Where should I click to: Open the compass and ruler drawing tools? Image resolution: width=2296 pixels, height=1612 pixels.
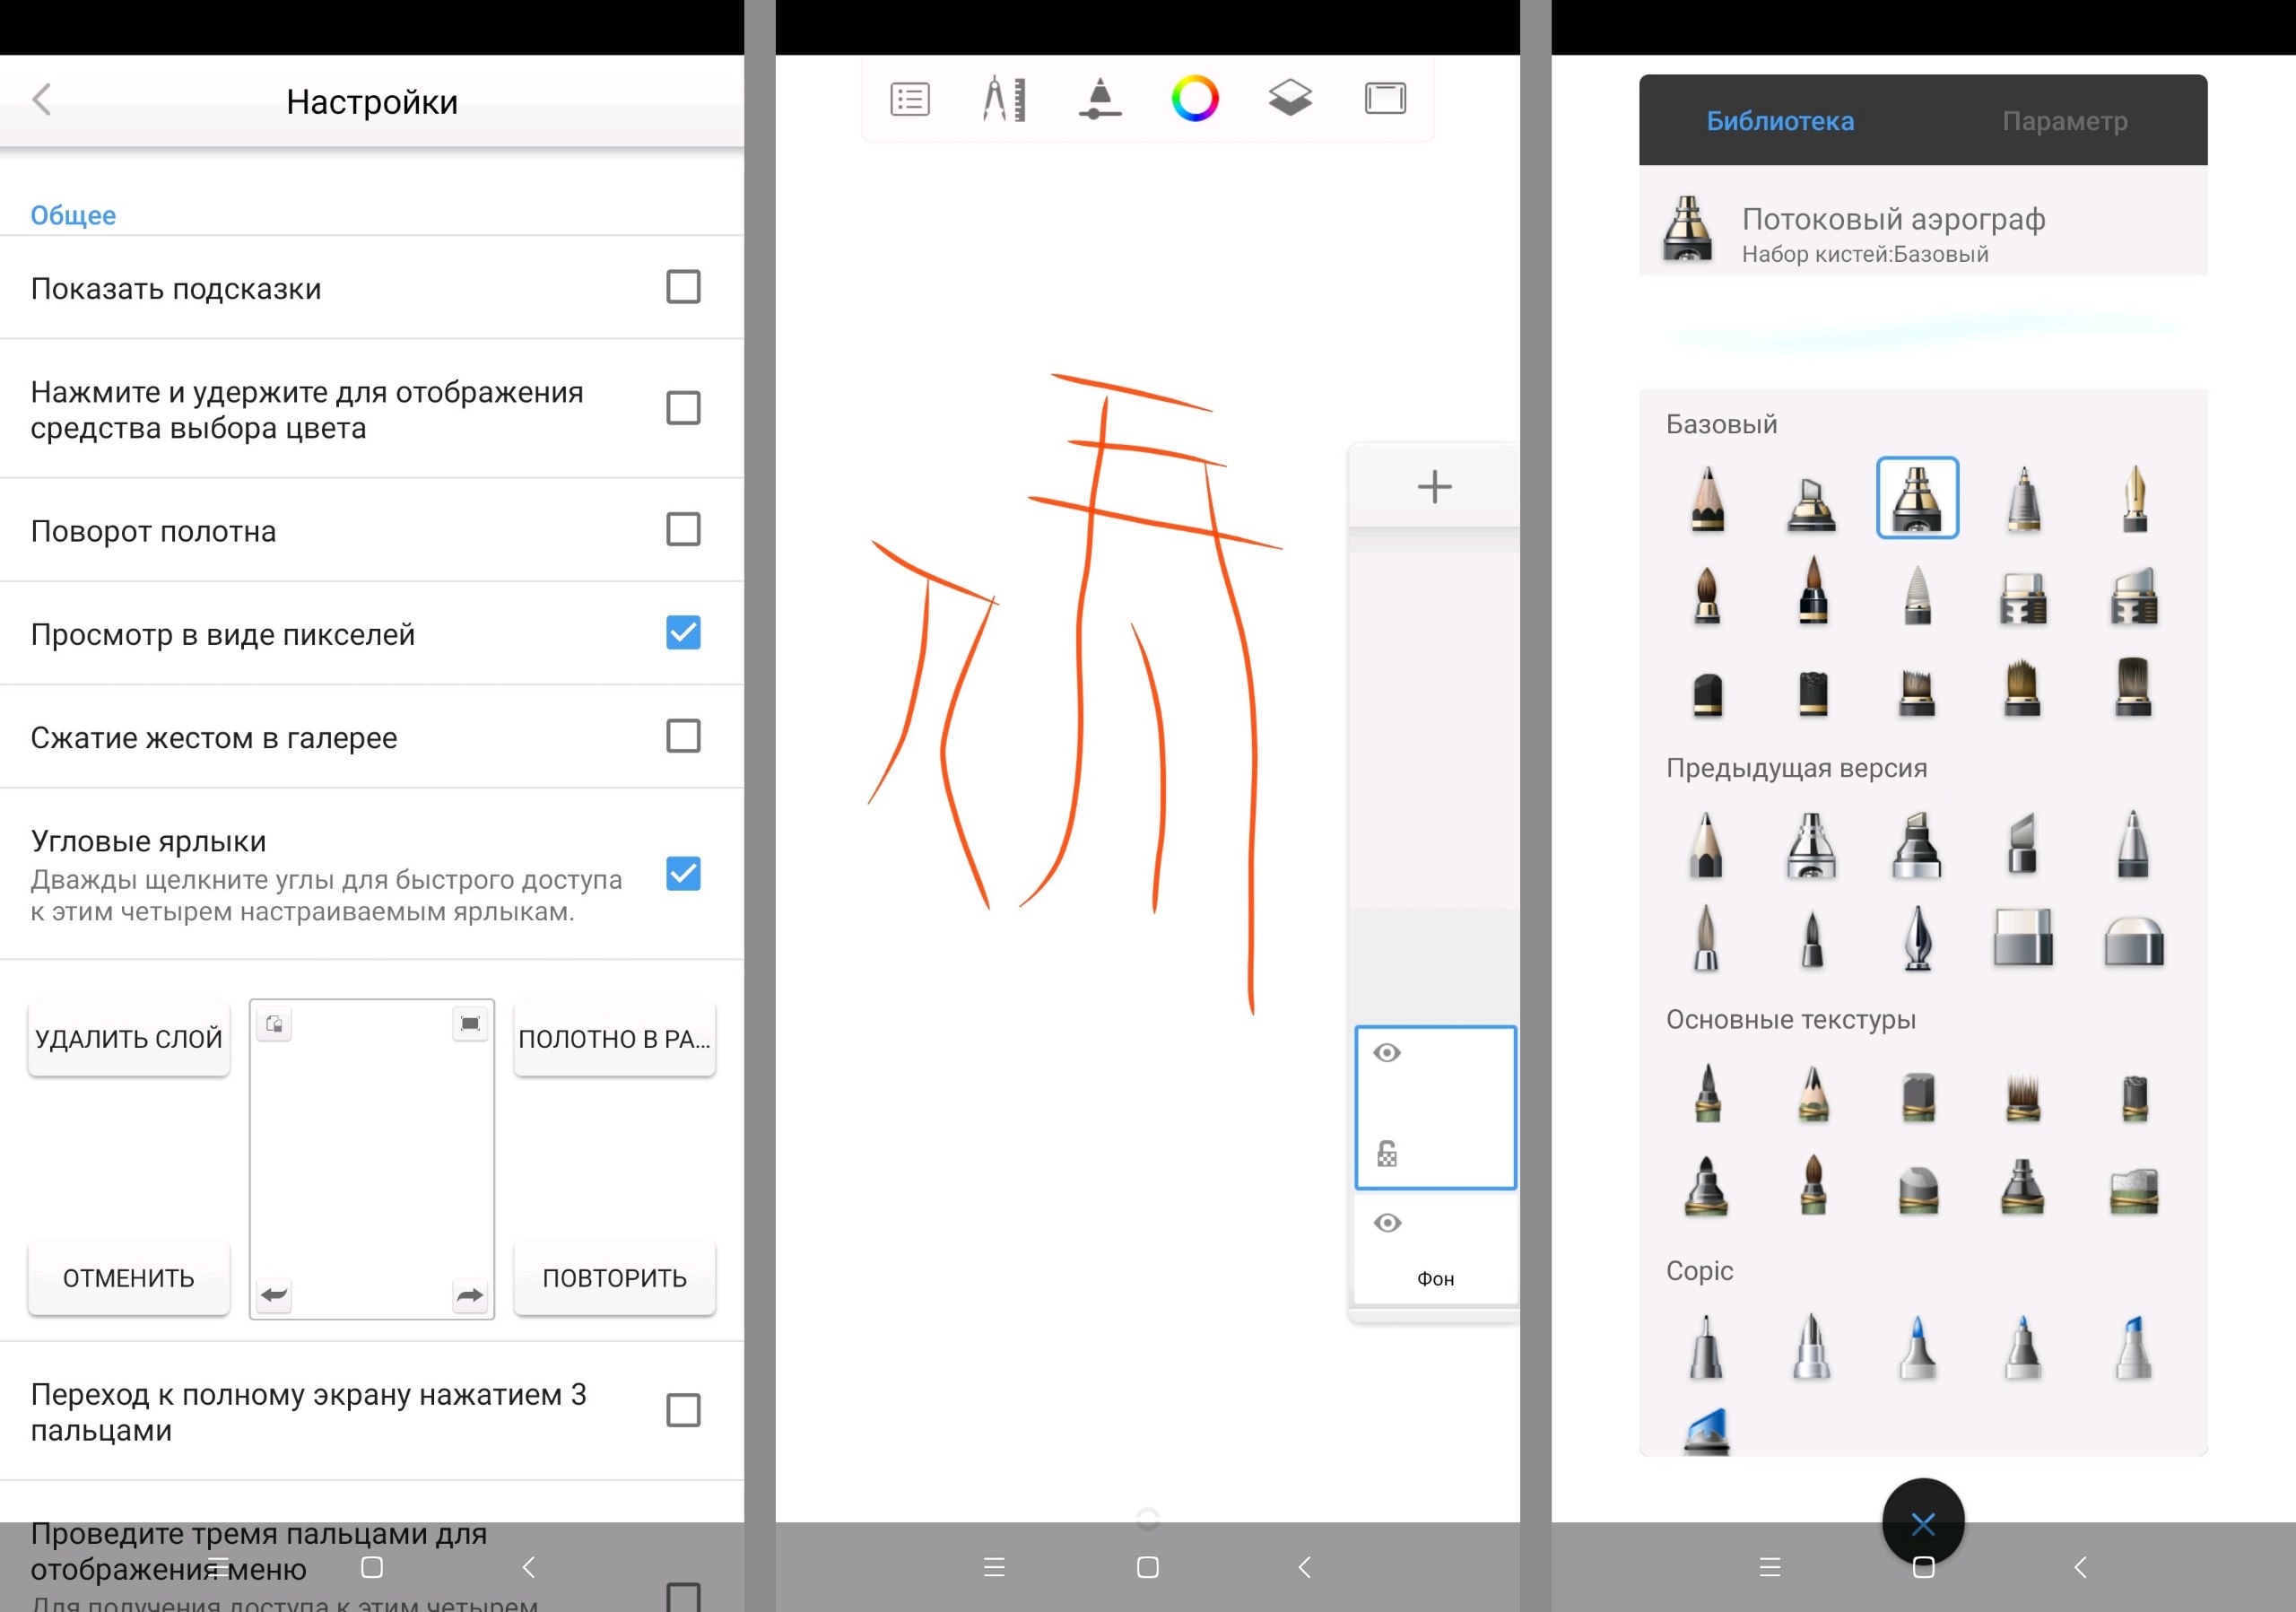[1004, 99]
